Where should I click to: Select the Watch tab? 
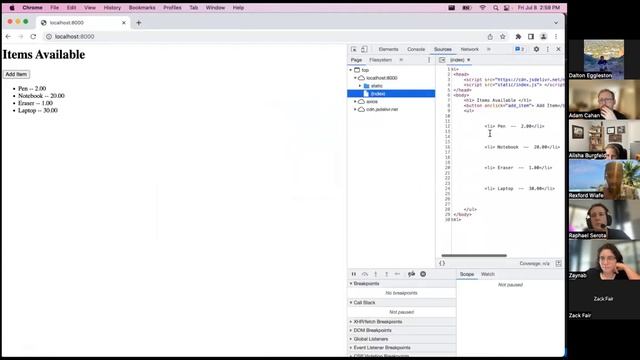click(488, 274)
